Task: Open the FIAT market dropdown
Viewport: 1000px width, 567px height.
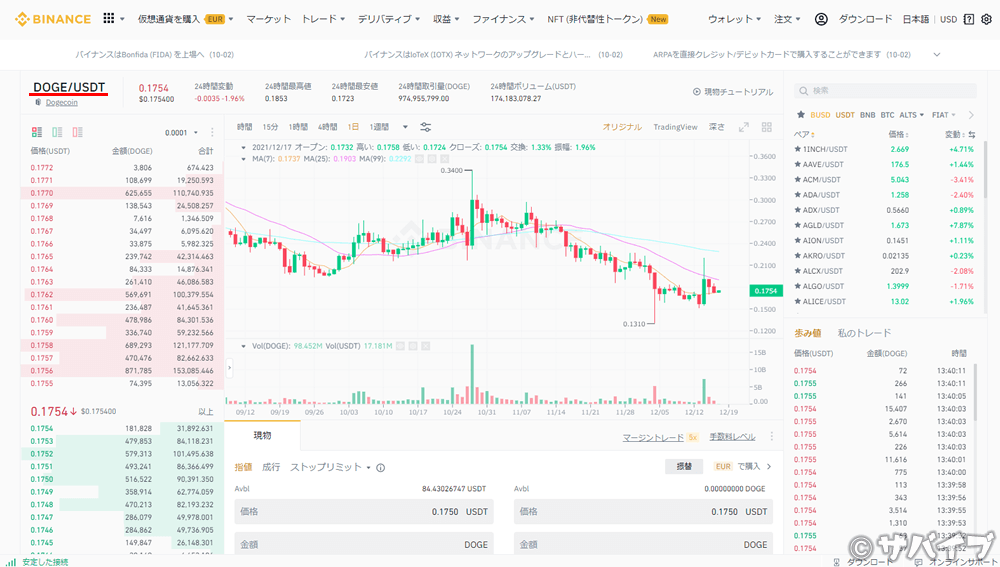Action: [x=944, y=115]
